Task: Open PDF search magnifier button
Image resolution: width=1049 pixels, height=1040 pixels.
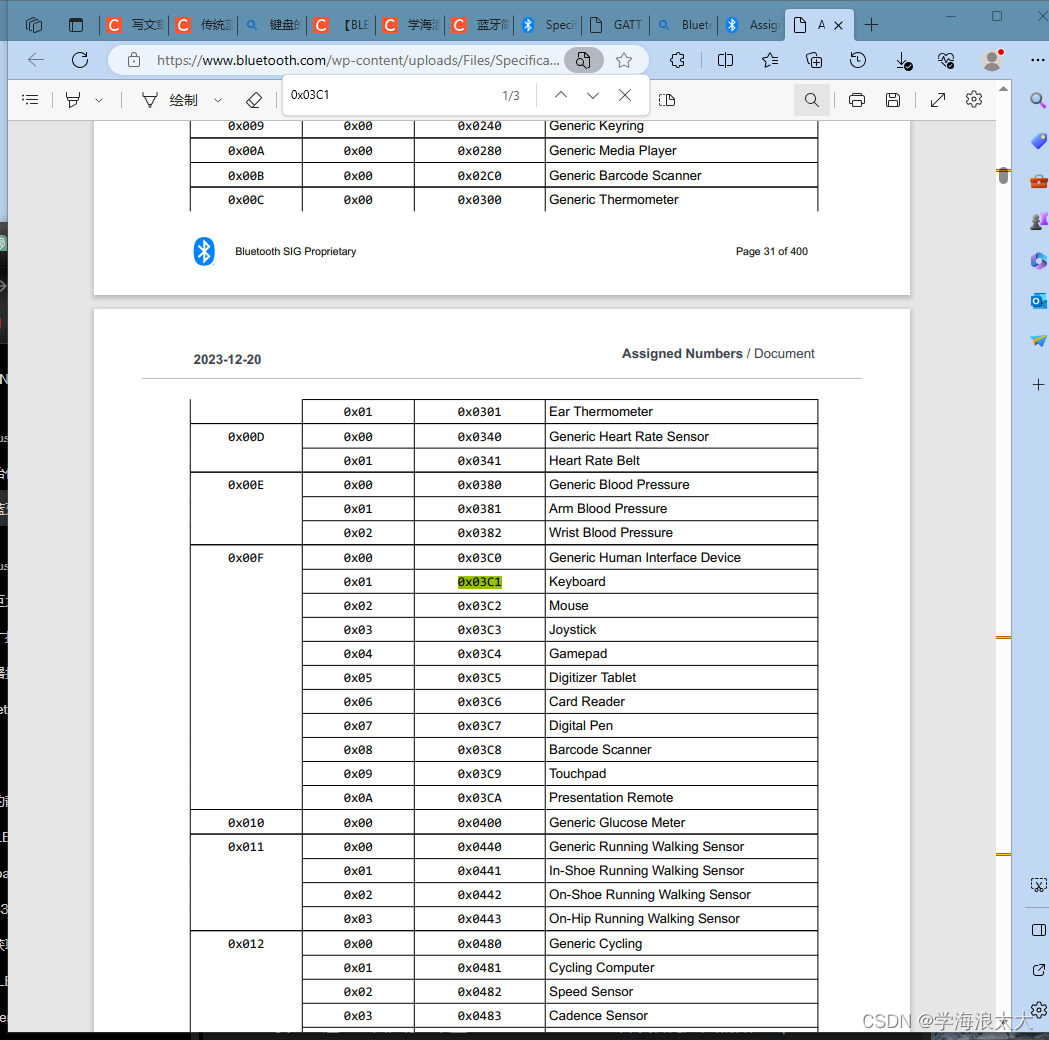Action: click(x=812, y=100)
